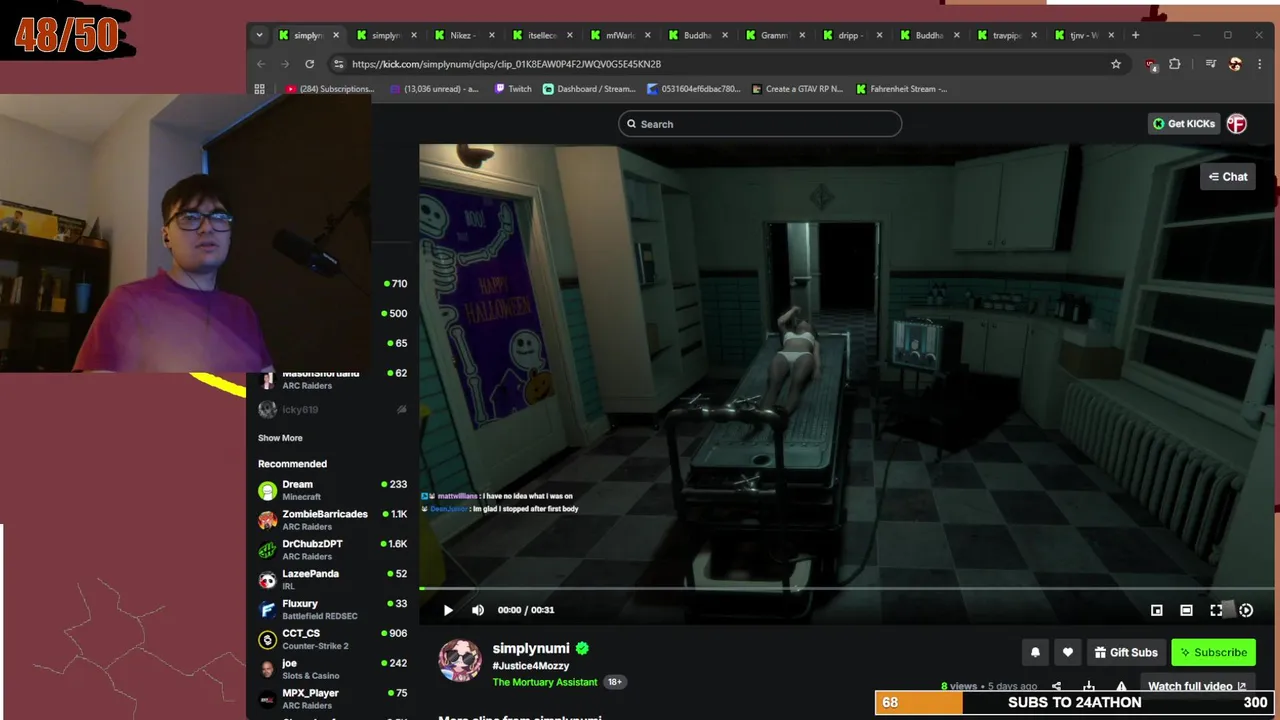Enter fullscreen on the video player
Image resolution: width=1280 pixels, height=720 pixels.
point(1216,610)
